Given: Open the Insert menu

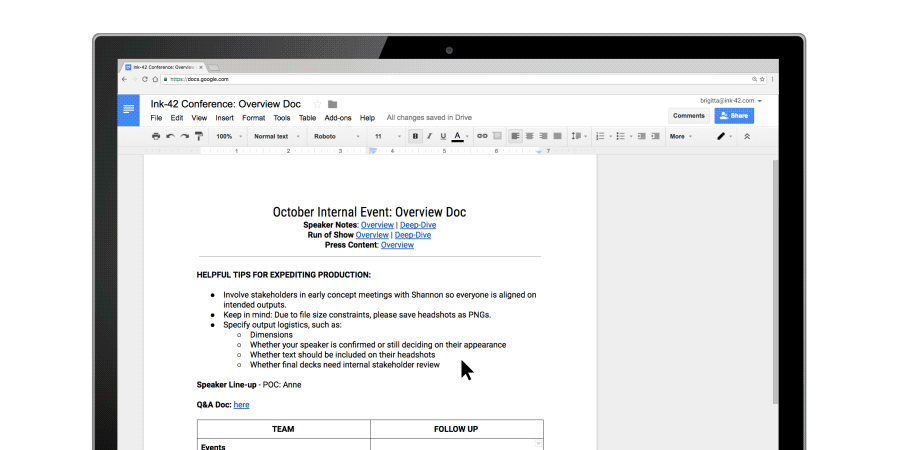Looking at the screenshot, I should (224, 118).
